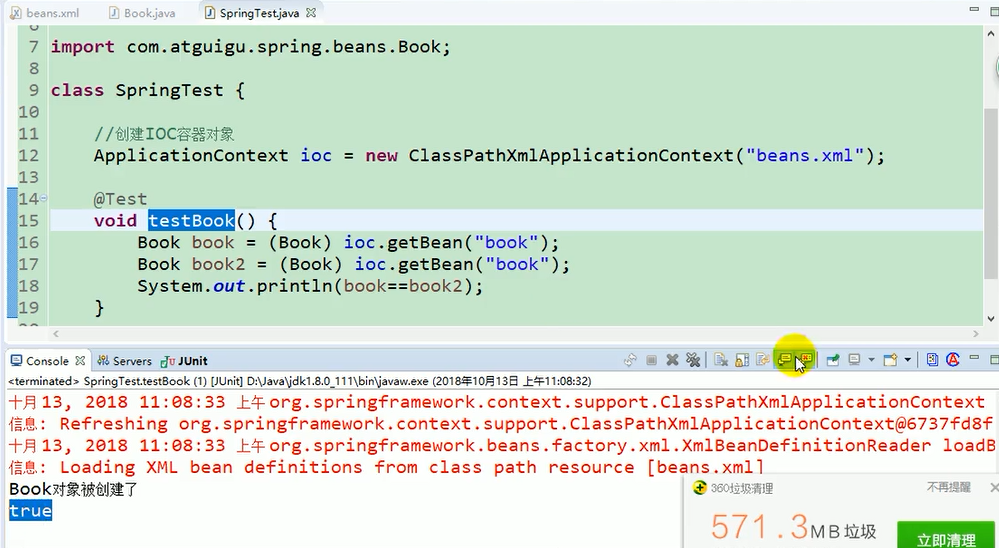Click the disabled Terminate square icon

click(x=651, y=360)
